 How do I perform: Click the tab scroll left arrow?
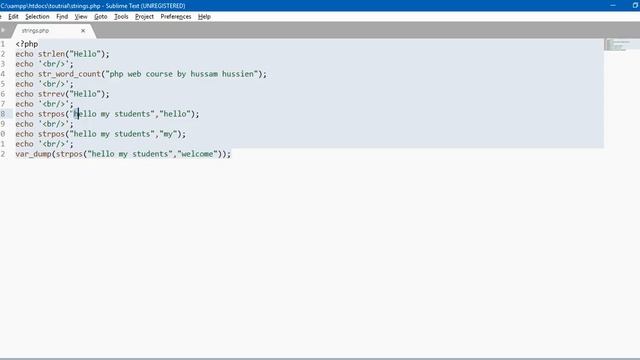tap(3, 30)
